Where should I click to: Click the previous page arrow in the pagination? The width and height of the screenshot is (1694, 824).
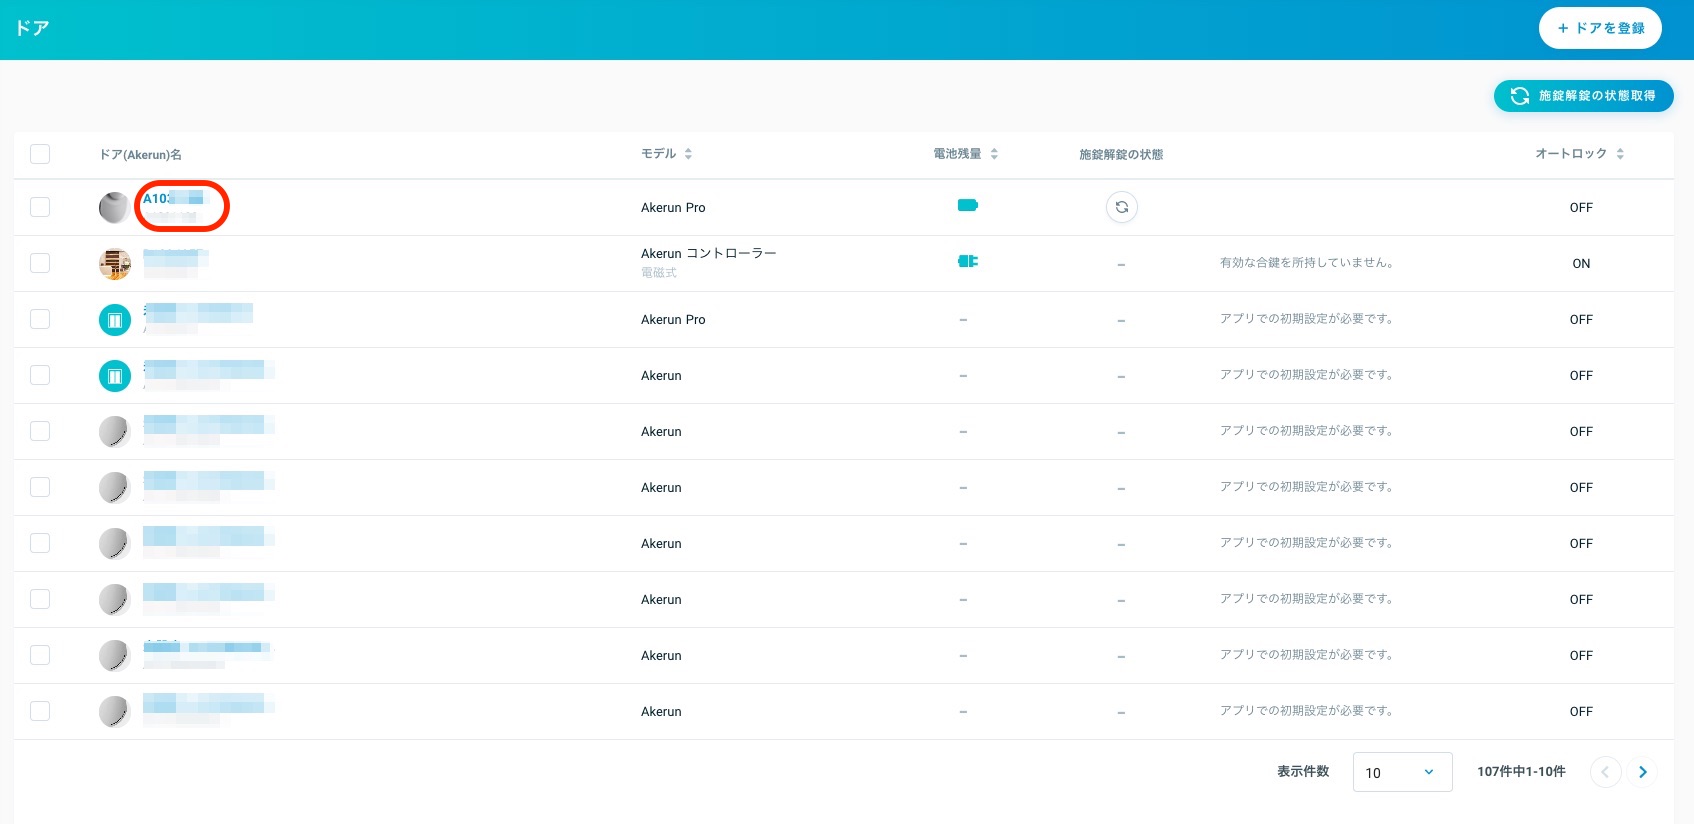point(1605,772)
